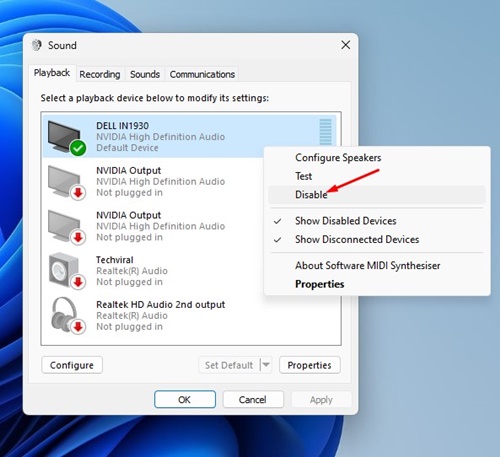Choose Configure Speakers from context menu
This screenshot has width=500, height=457.
point(377,158)
